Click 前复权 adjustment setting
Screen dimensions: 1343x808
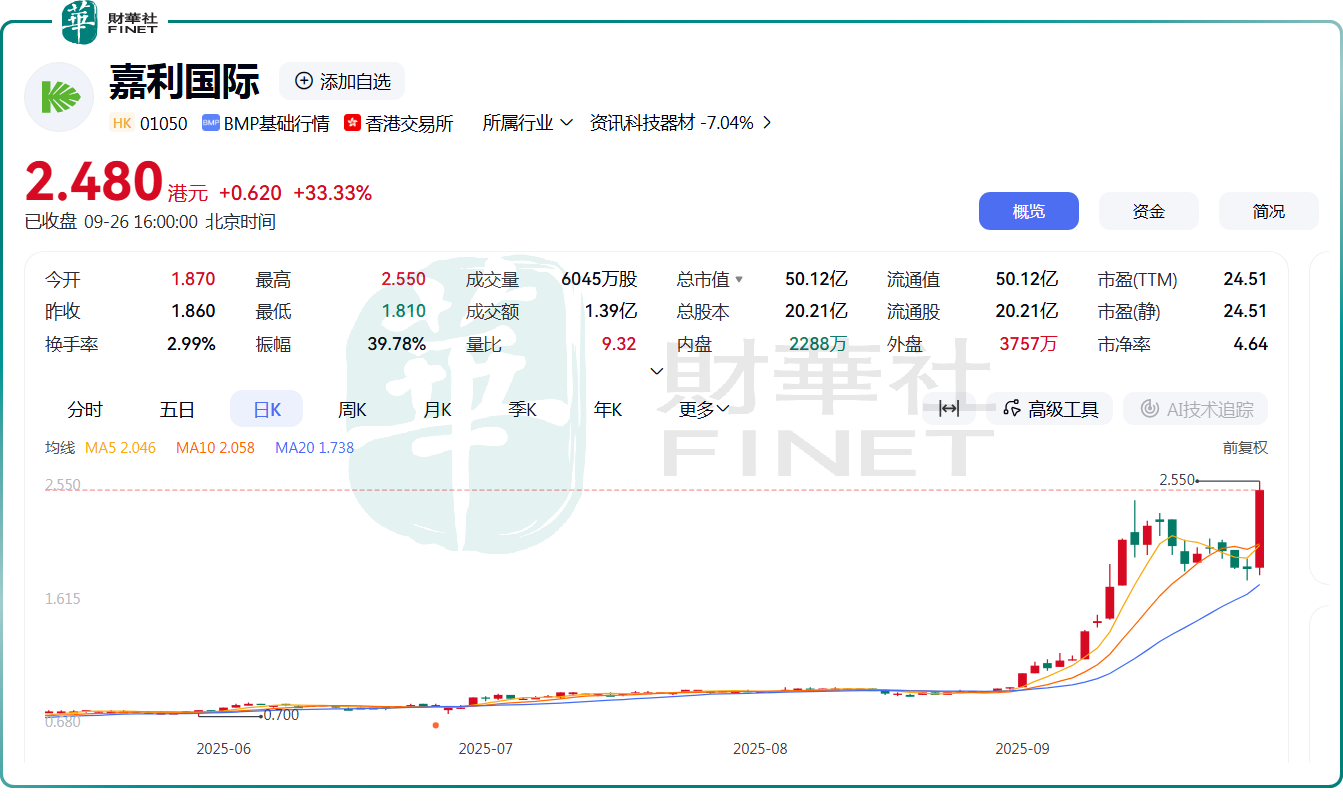coord(1245,448)
